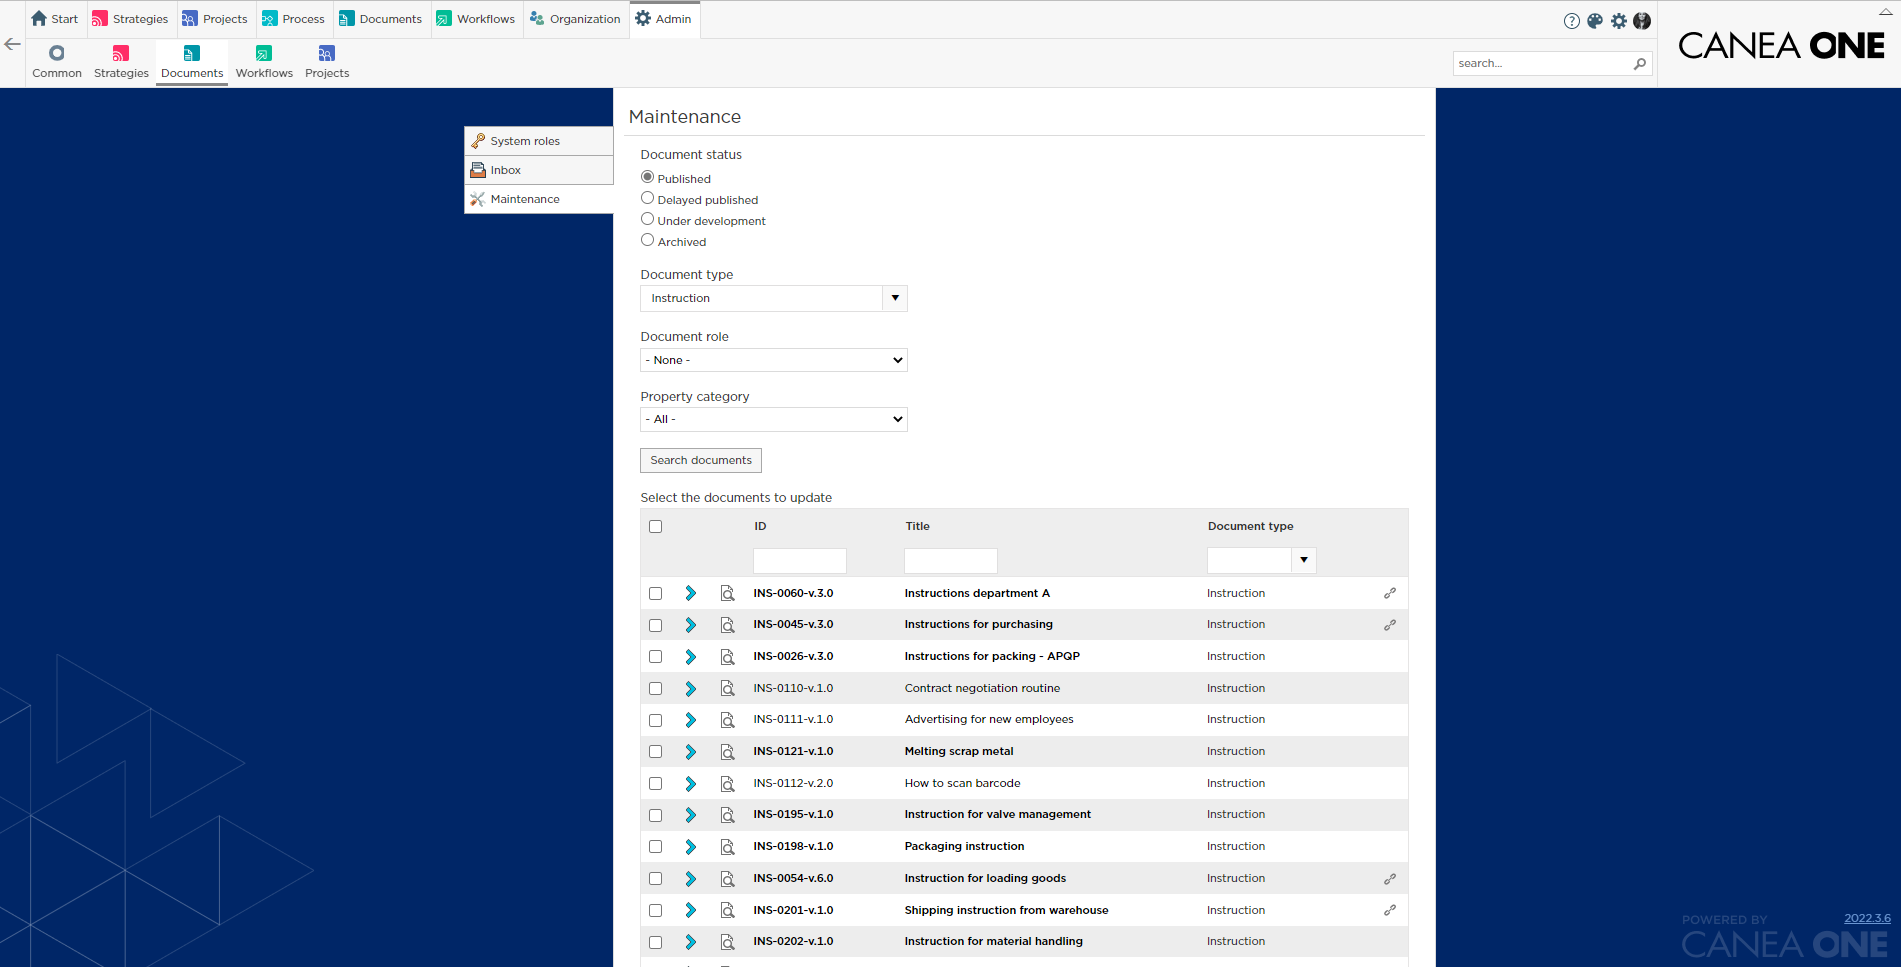This screenshot has height=967, width=1901.
Task: Click the user profile avatar icon
Action: click(x=1642, y=21)
